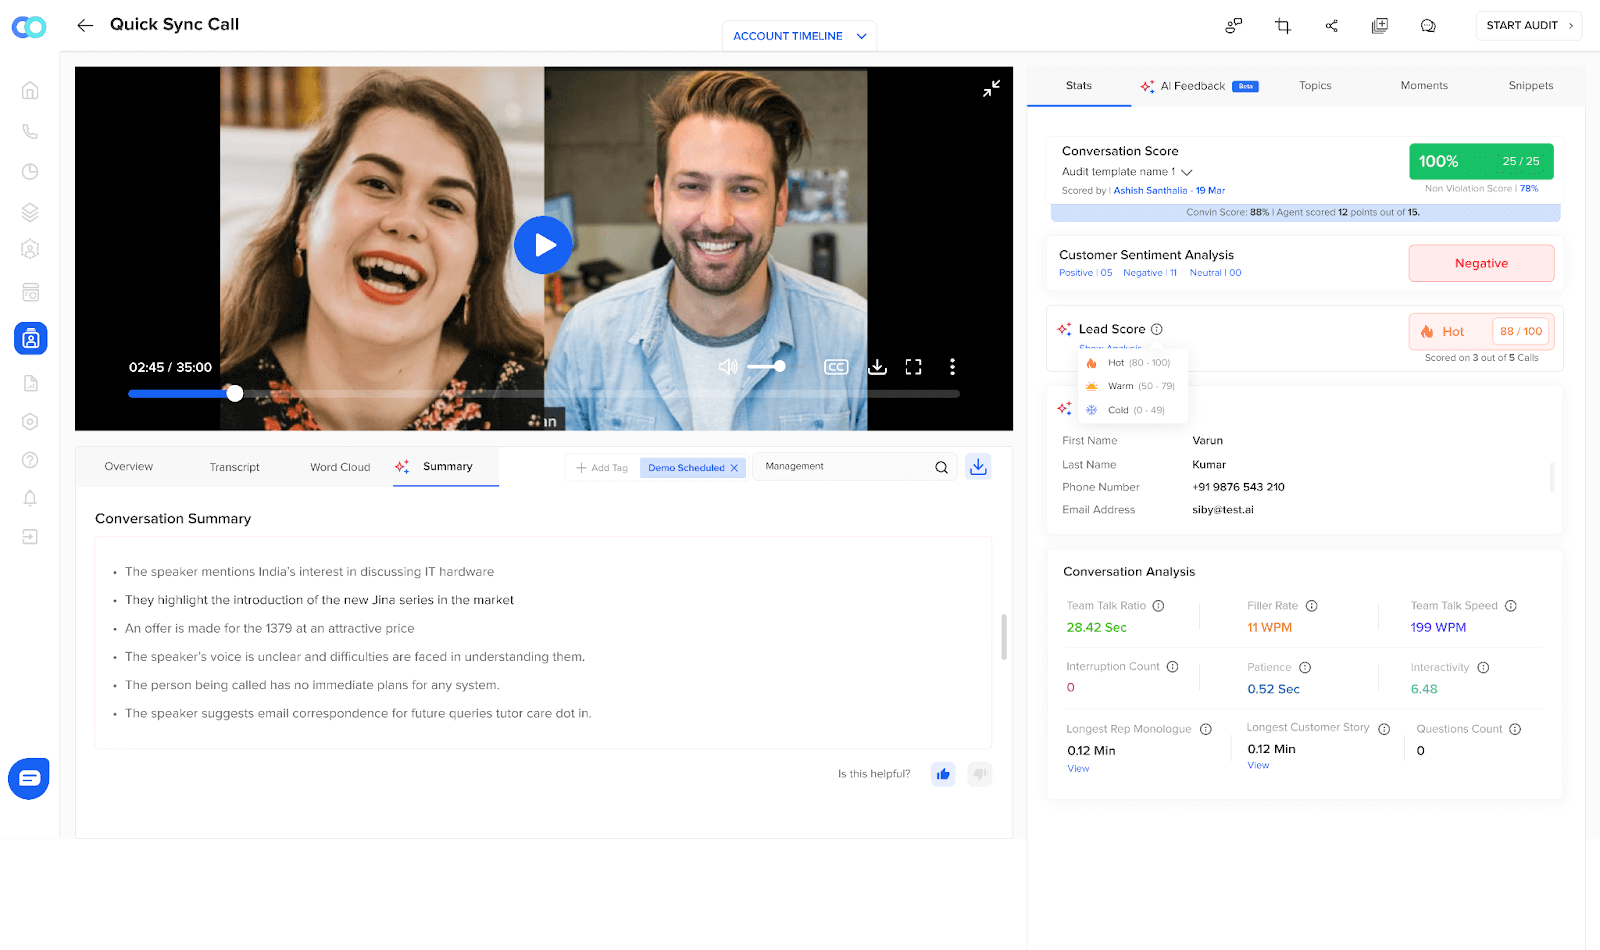Screen dimensions: 1600x950
Task: Click the Patience info icon
Action: click(1305, 668)
